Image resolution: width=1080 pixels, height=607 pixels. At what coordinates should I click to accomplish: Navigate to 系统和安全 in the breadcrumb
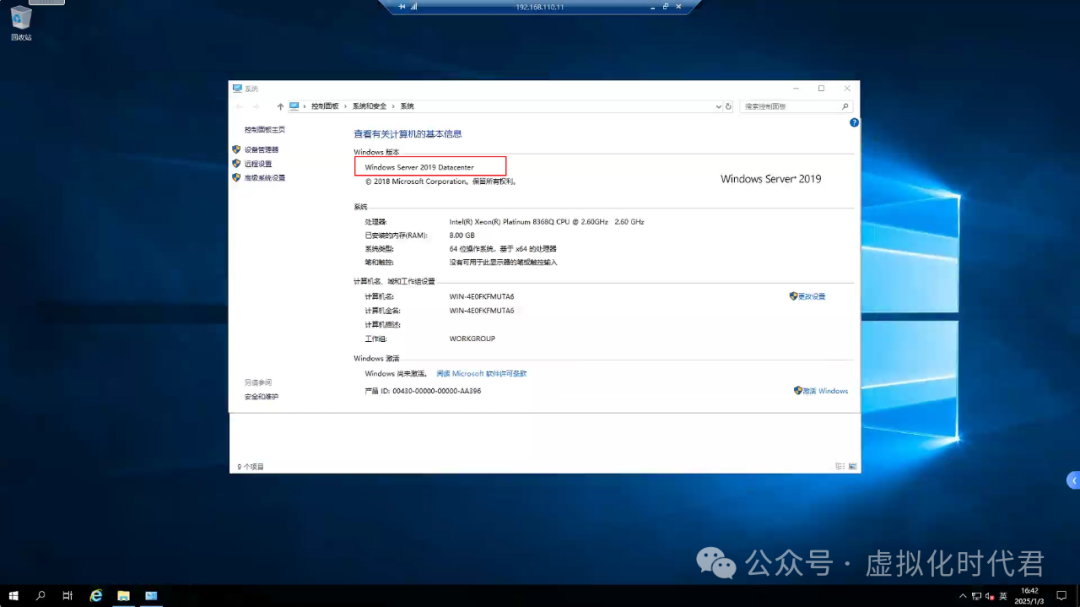[x=370, y=107]
